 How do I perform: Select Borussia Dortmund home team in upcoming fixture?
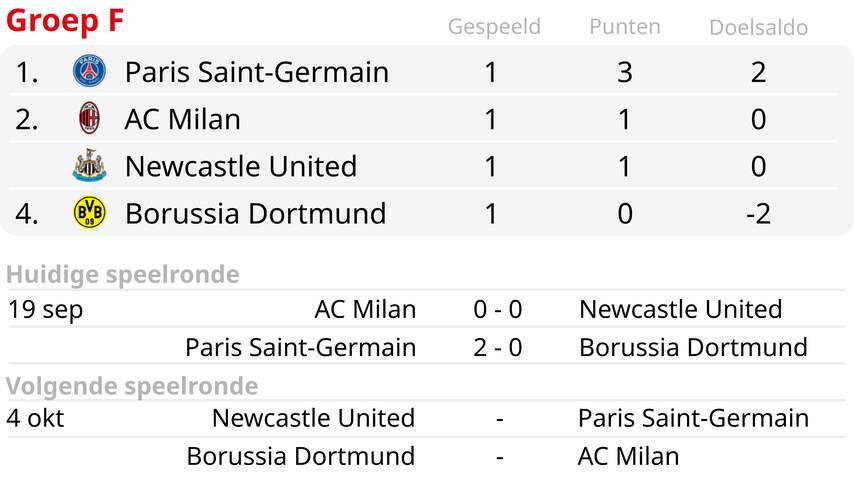point(301,457)
